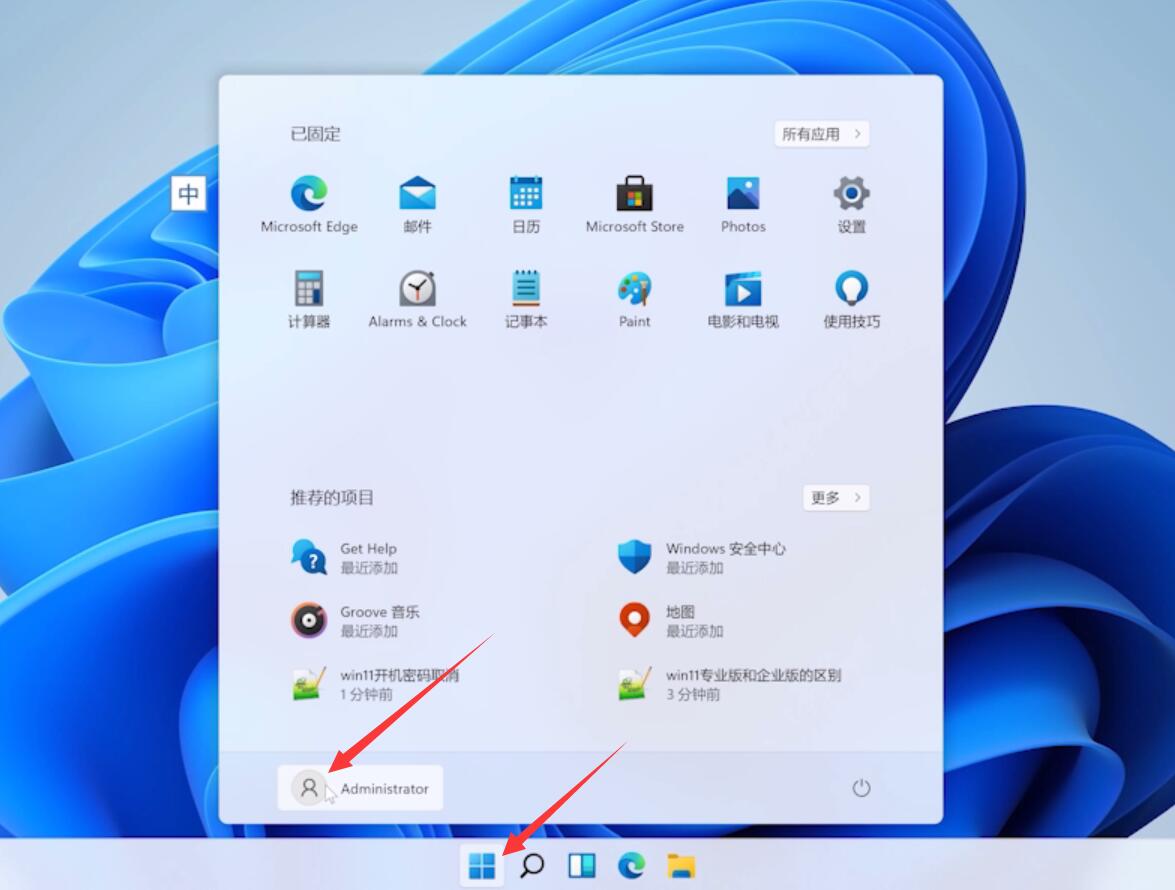Open File Explorer from taskbar

(681, 866)
